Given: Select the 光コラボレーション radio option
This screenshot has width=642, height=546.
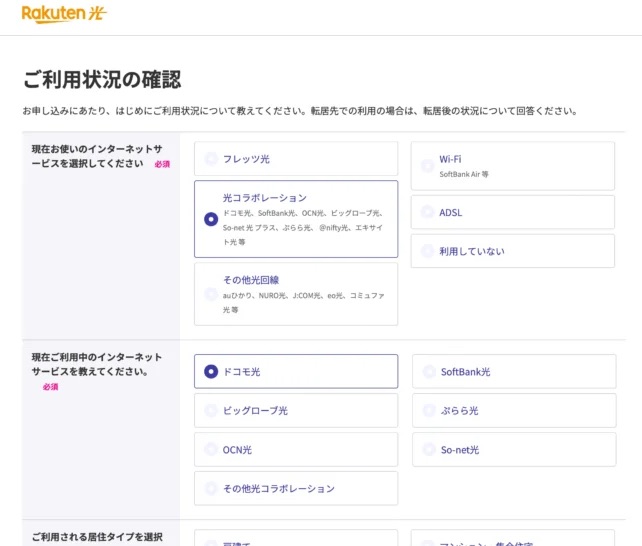Looking at the screenshot, I should pos(296,219).
